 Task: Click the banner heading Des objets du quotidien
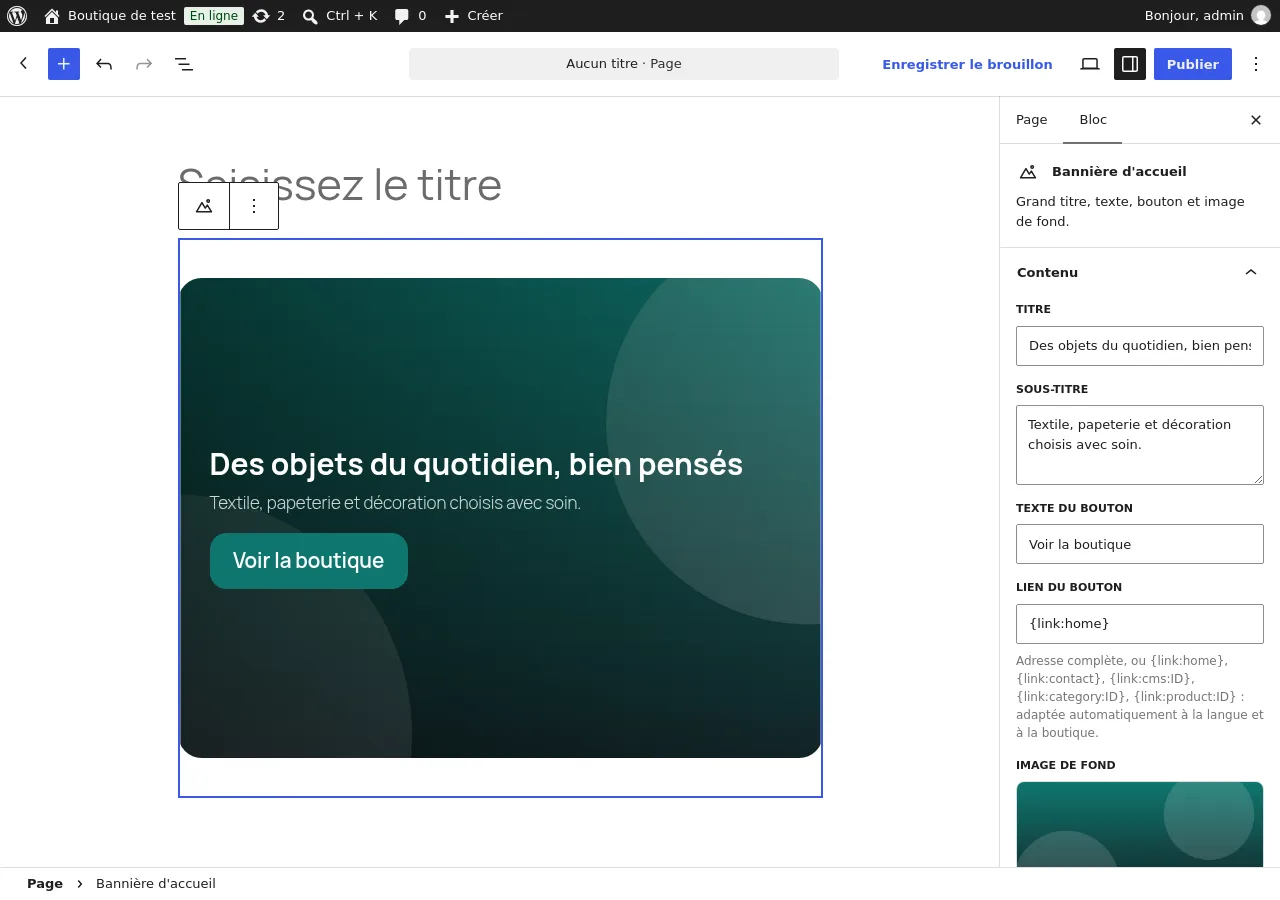pyautogui.click(x=476, y=464)
